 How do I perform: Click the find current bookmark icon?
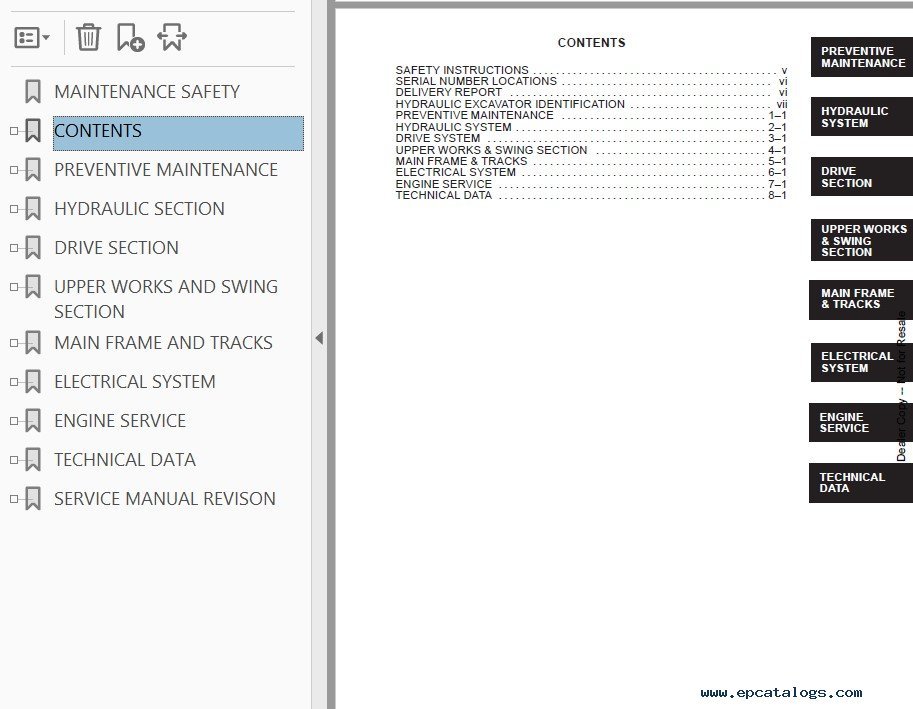point(171,38)
